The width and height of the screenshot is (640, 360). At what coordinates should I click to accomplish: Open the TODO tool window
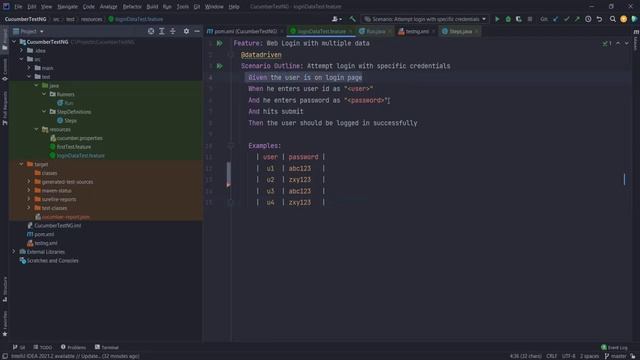coord(43,347)
